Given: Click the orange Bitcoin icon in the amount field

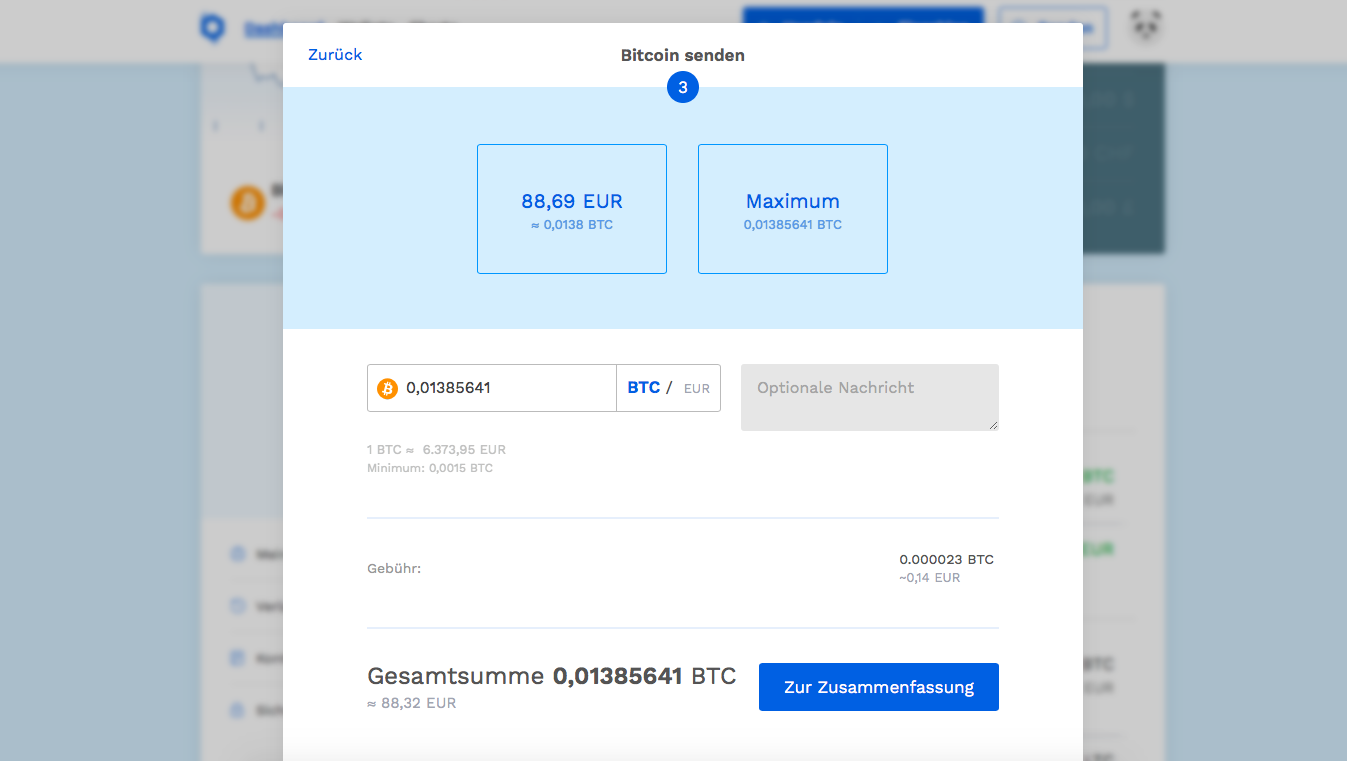Looking at the screenshot, I should pyautogui.click(x=387, y=388).
